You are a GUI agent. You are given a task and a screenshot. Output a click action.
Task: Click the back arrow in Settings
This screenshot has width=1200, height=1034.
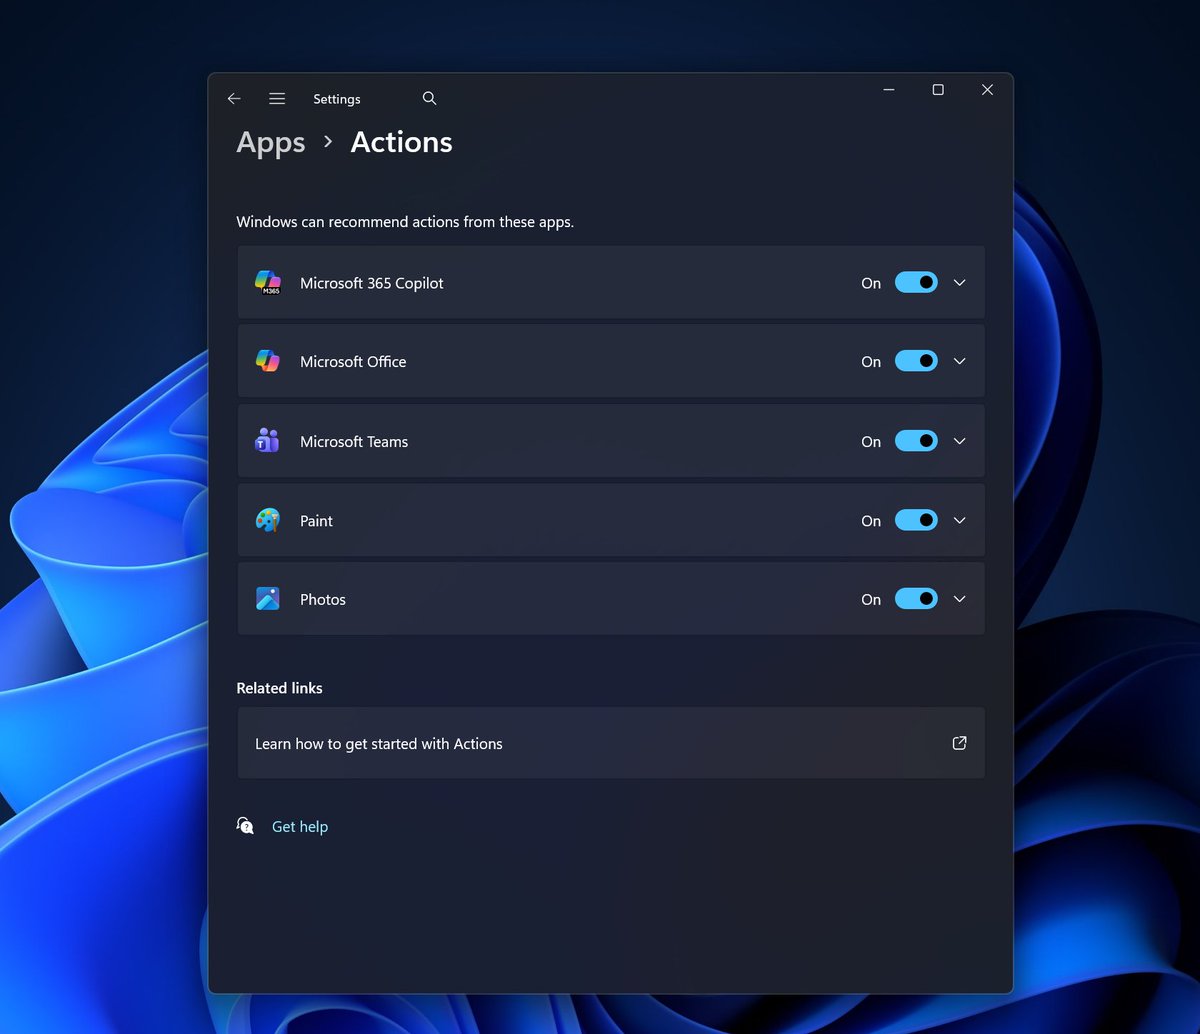coord(234,99)
